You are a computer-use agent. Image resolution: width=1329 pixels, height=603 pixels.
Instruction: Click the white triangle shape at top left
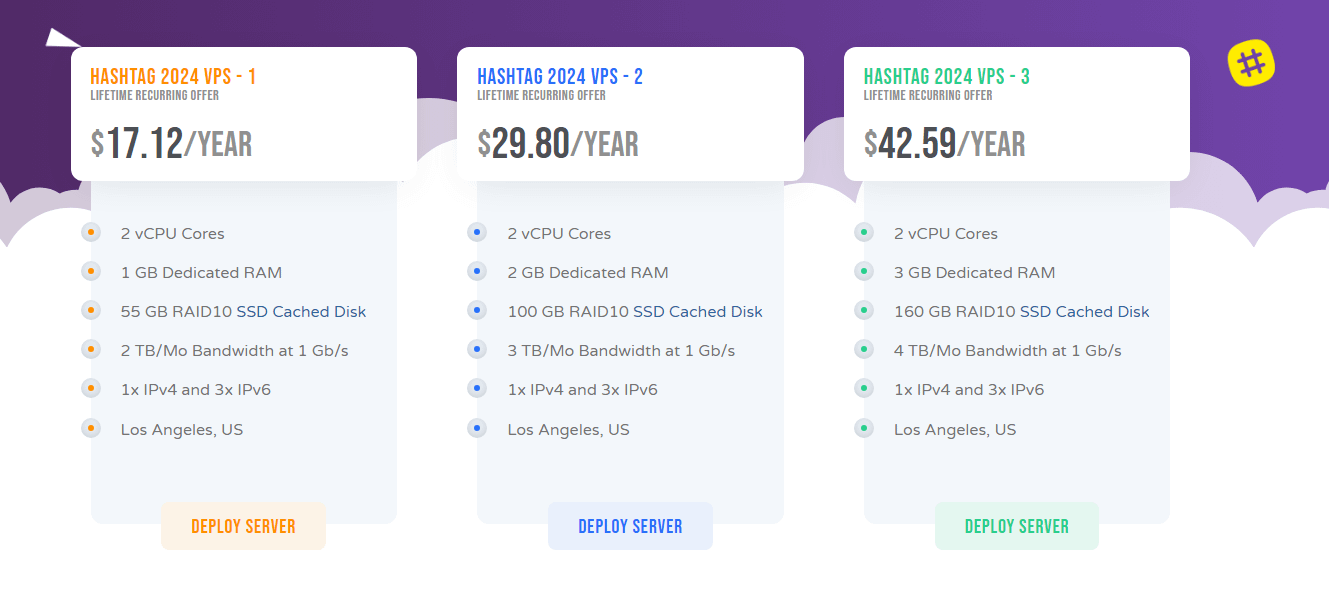[x=58, y=39]
